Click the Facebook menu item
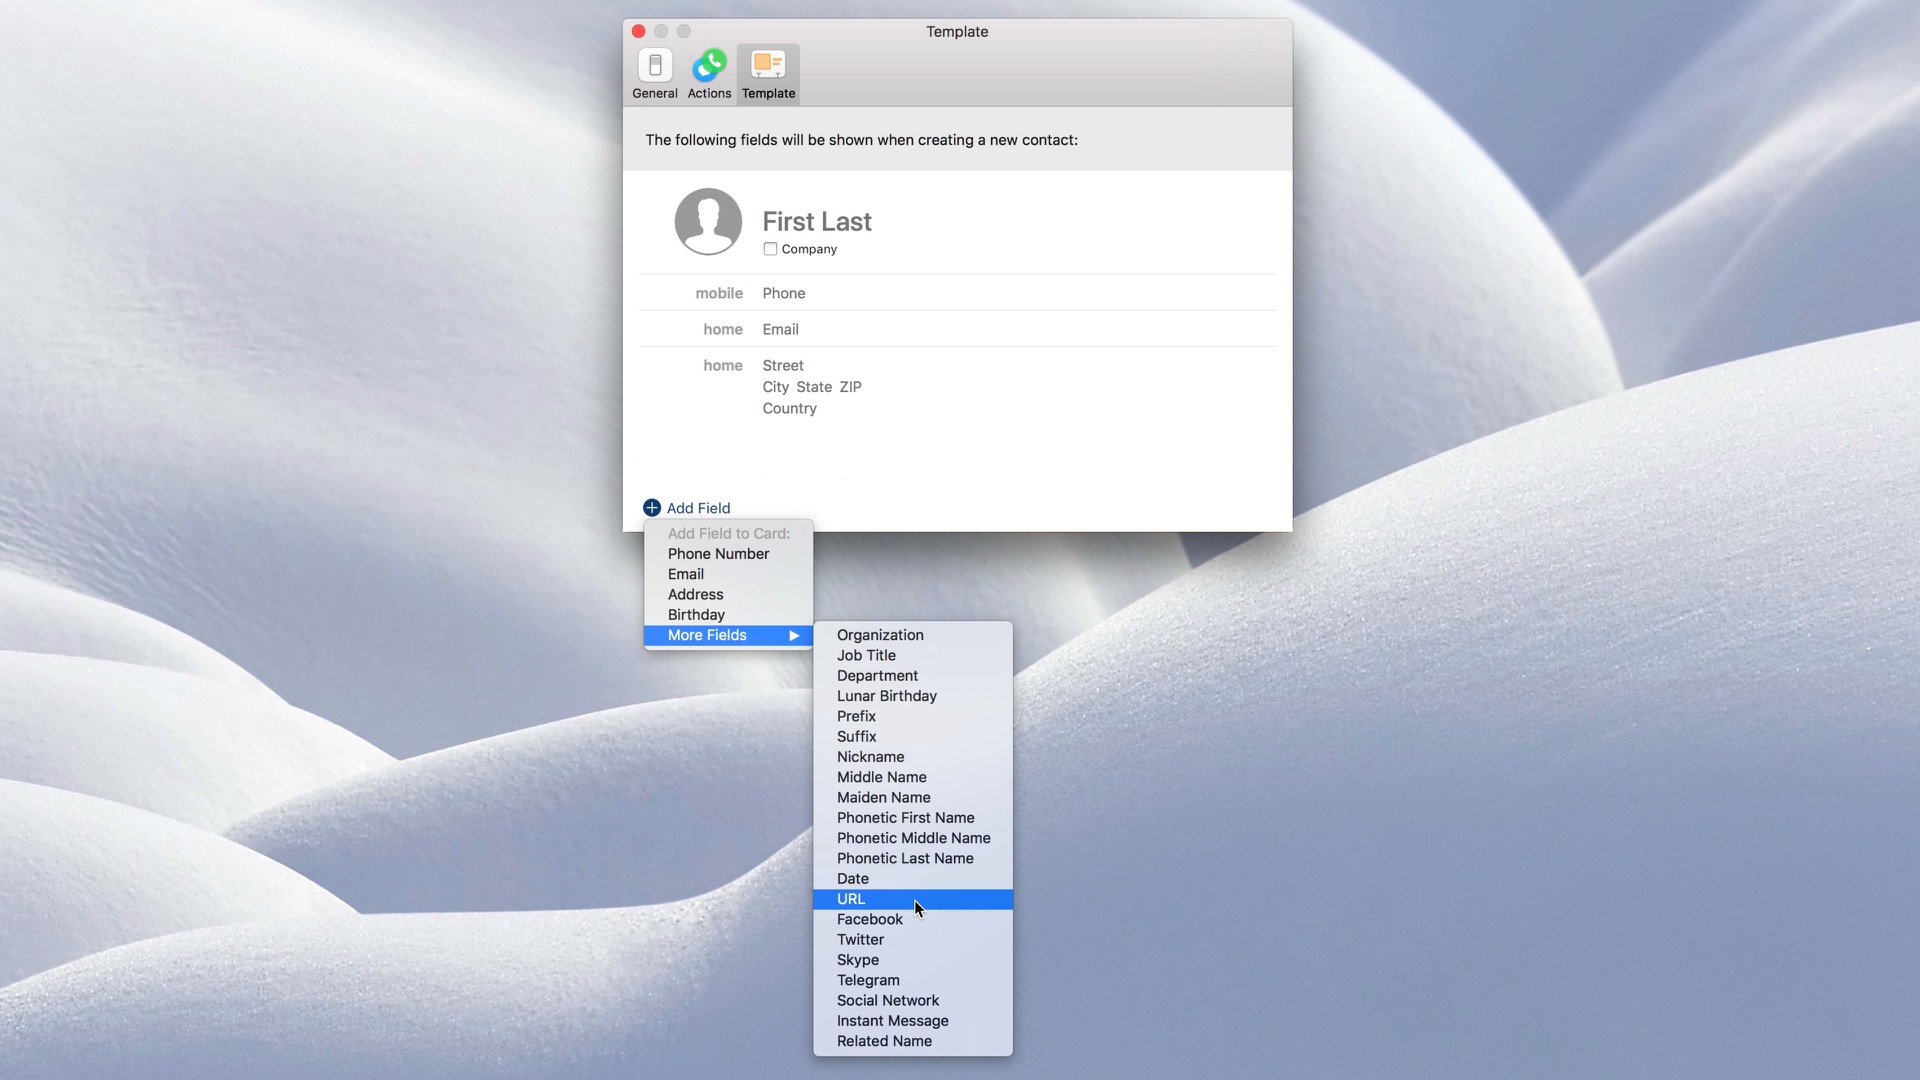 [870, 919]
